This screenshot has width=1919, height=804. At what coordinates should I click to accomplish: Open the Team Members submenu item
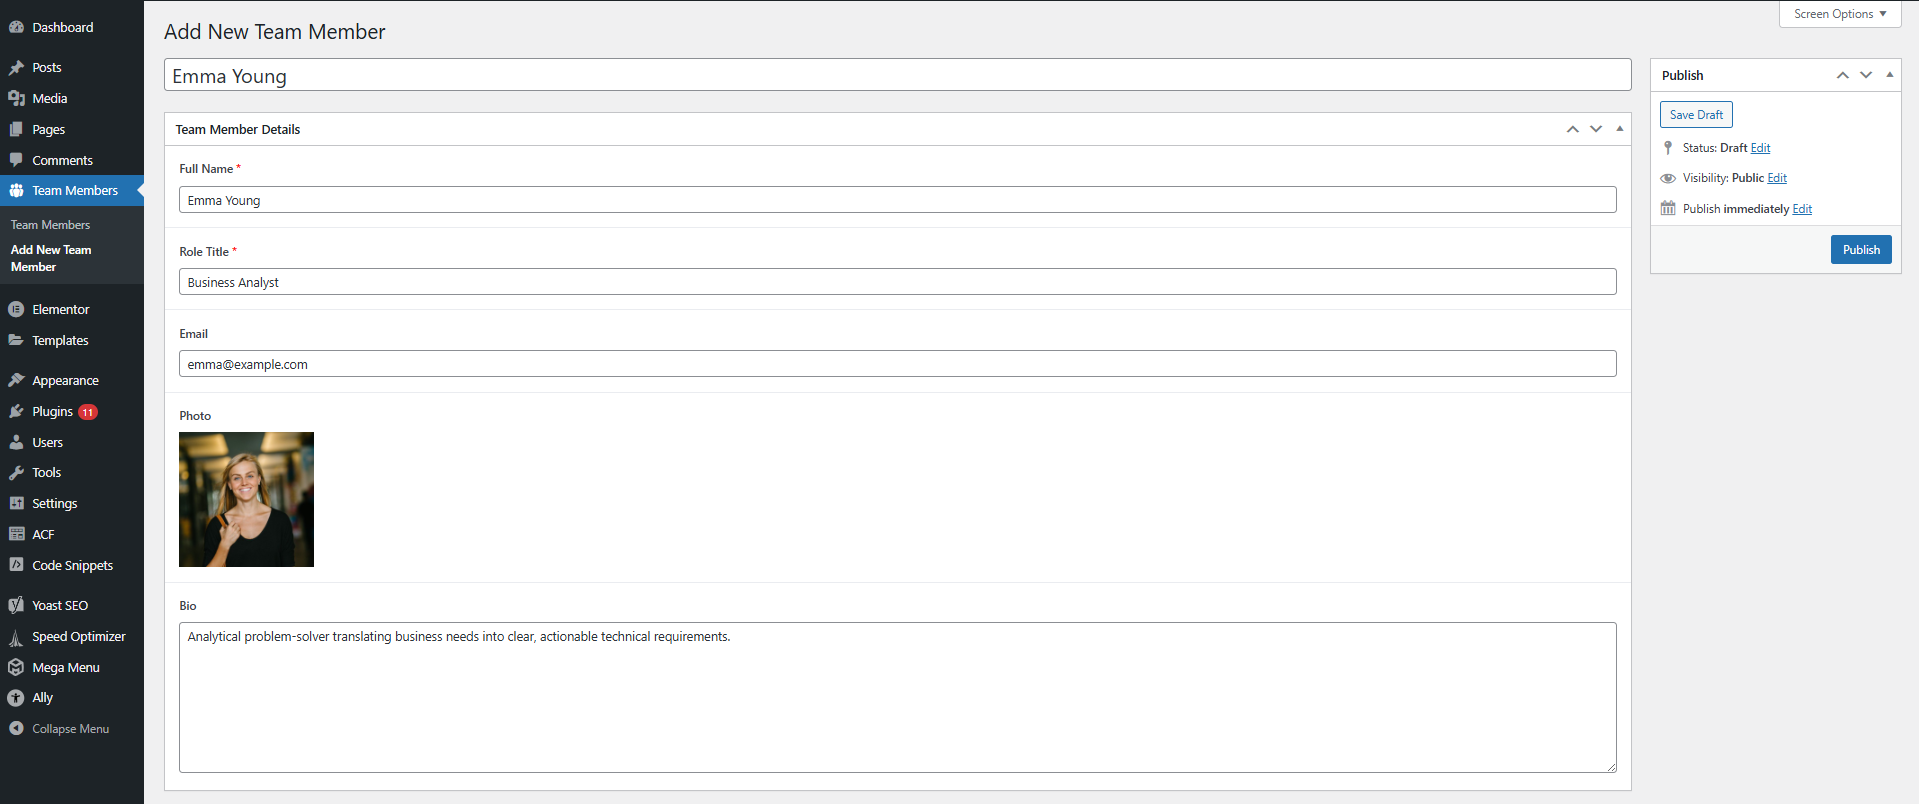point(50,225)
